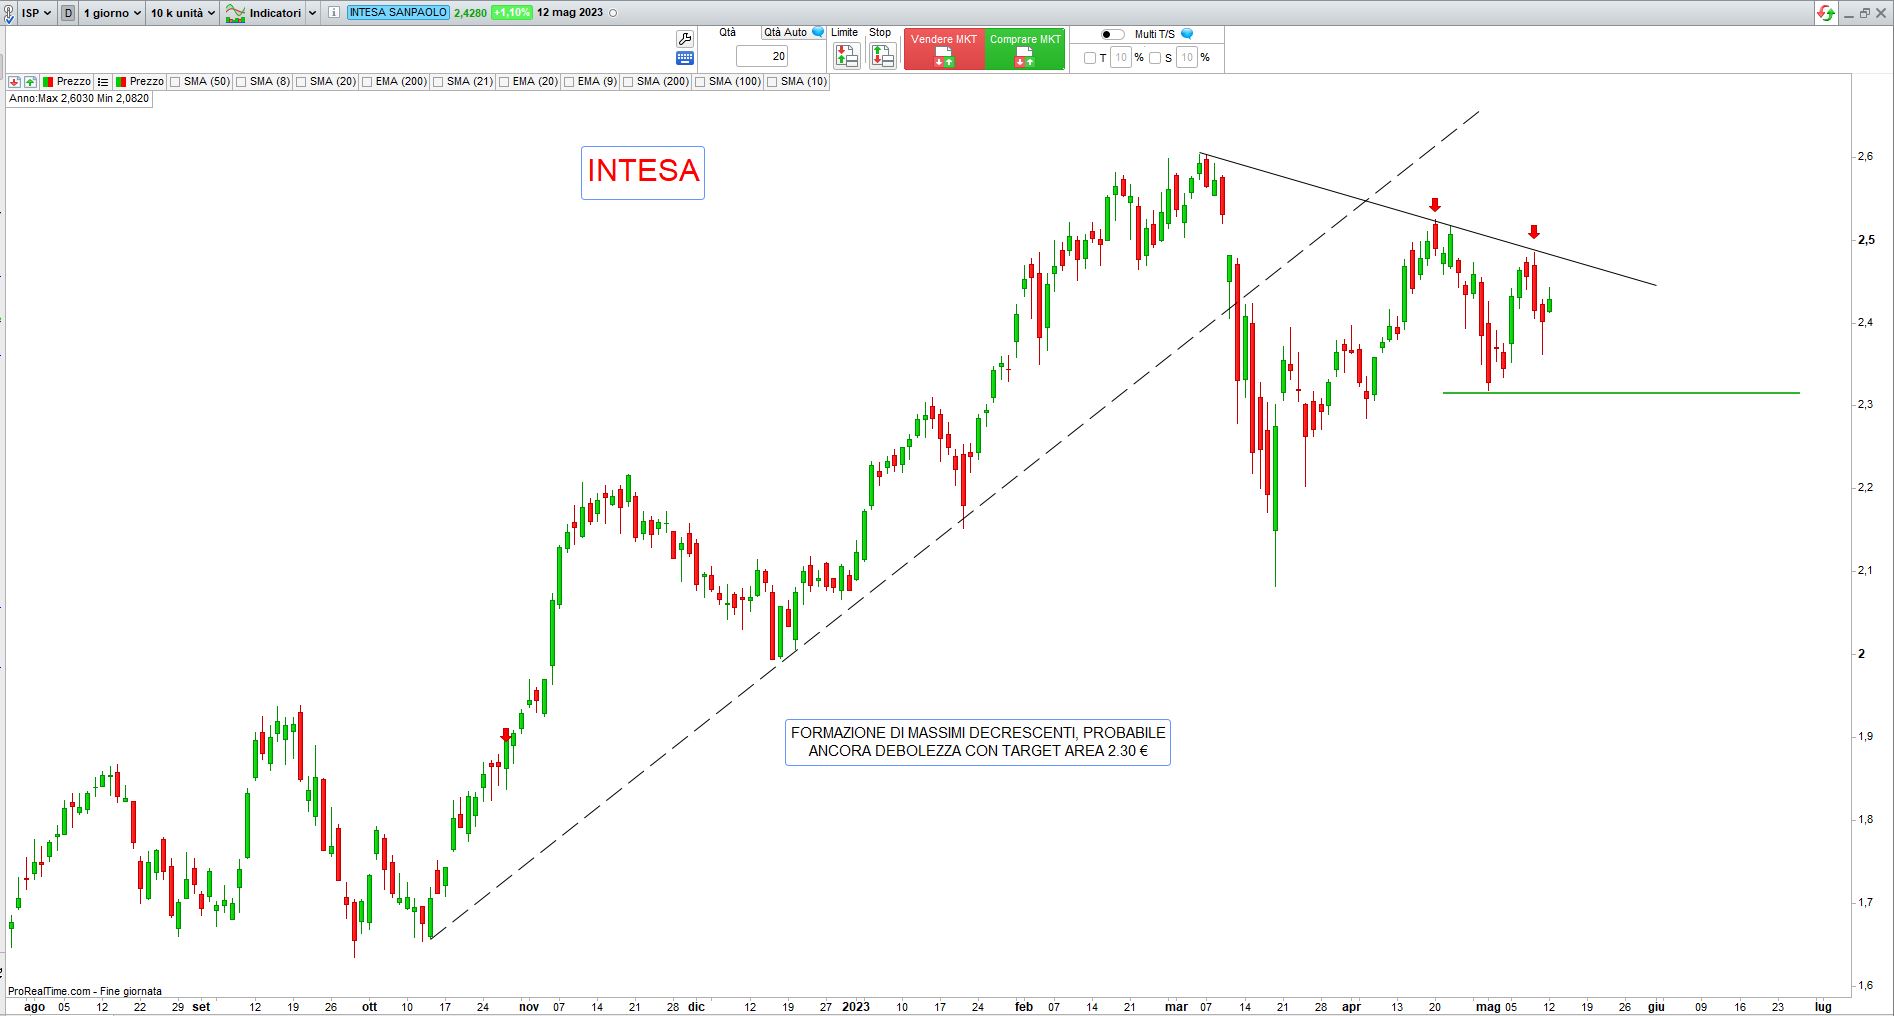The width and height of the screenshot is (1894, 1016).
Task: Click the FORMAZIONE DI MASSIMI DECRESCENTI annotation box
Action: tap(978, 742)
